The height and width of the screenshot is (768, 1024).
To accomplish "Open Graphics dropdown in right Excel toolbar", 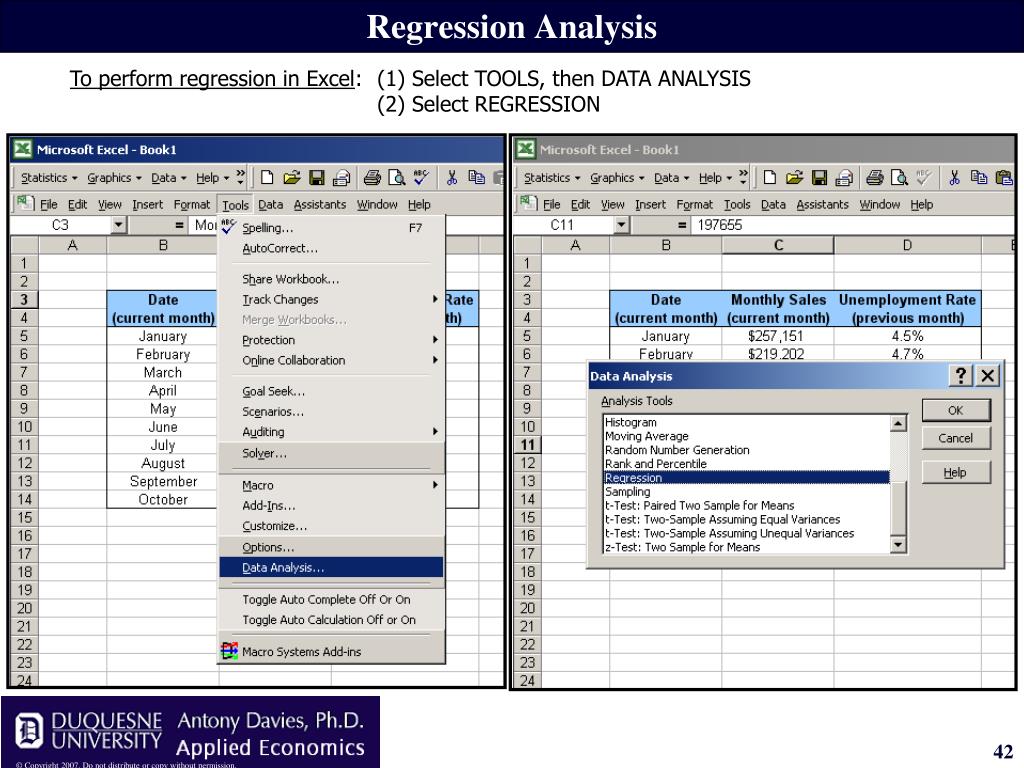I will click(617, 178).
